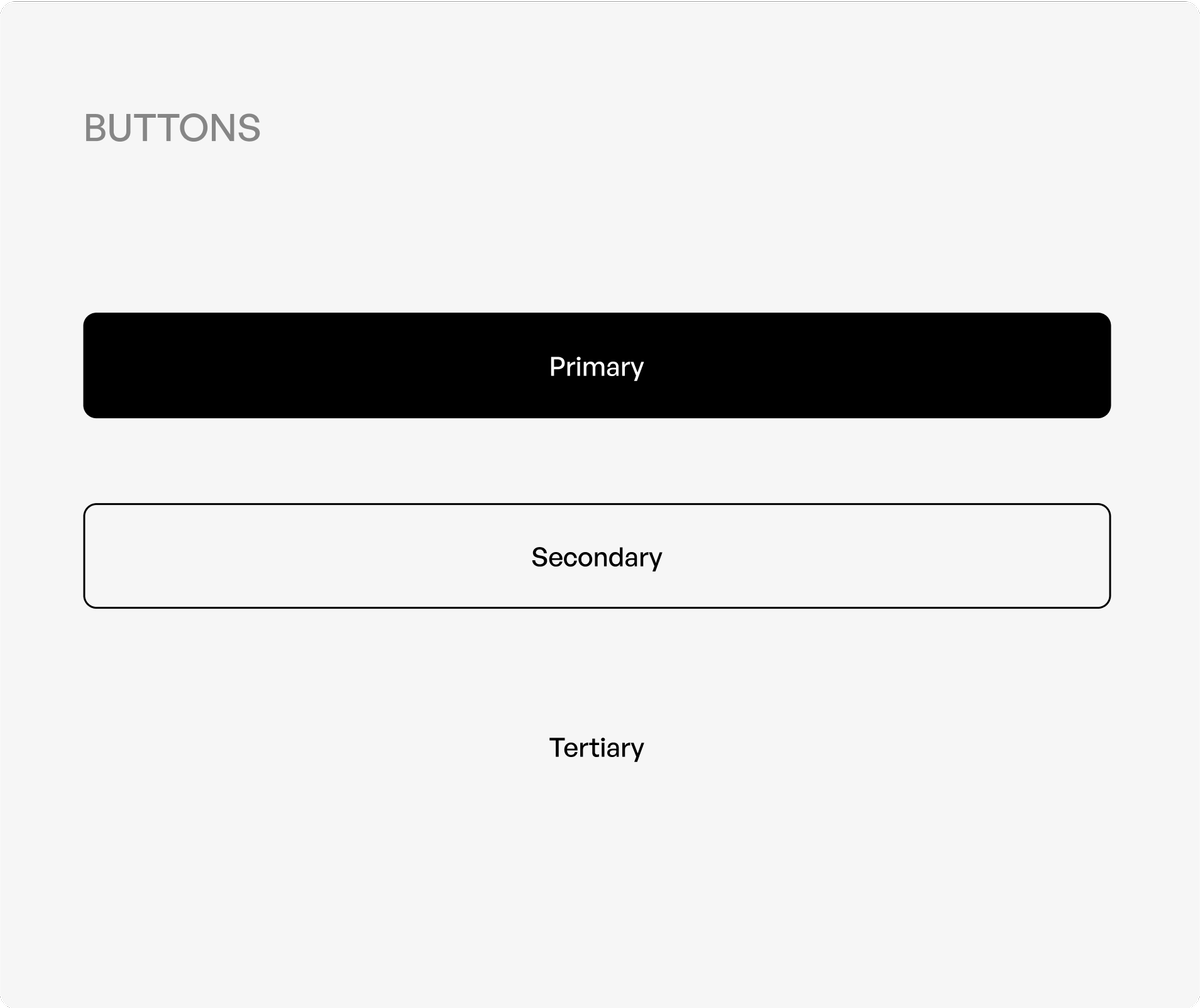Tap the Tertiary label

pos(596,747)
